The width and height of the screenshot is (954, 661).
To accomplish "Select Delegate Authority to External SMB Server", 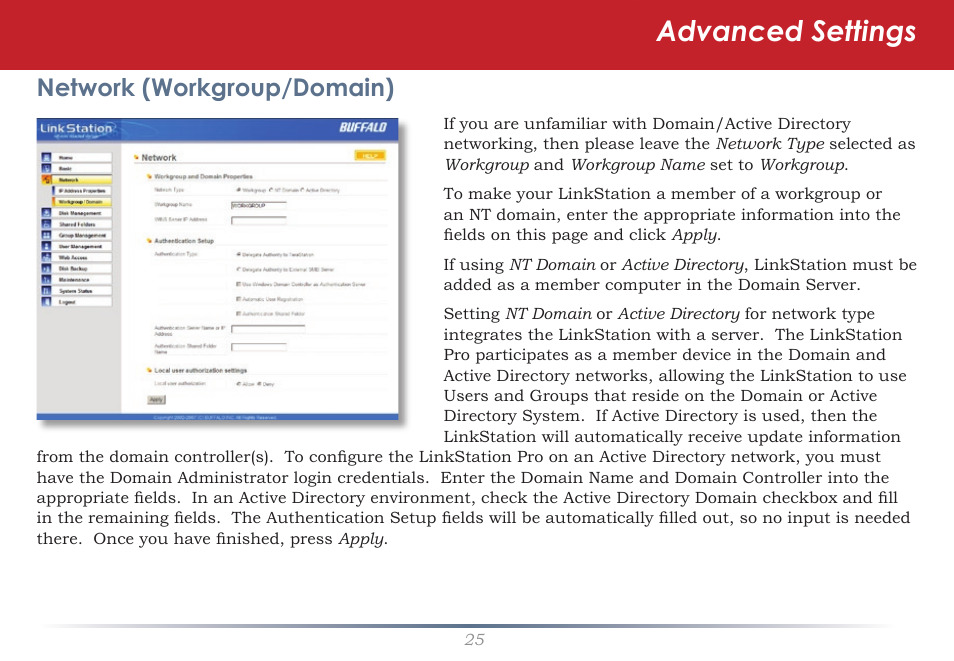I will [x=238, y=269].
